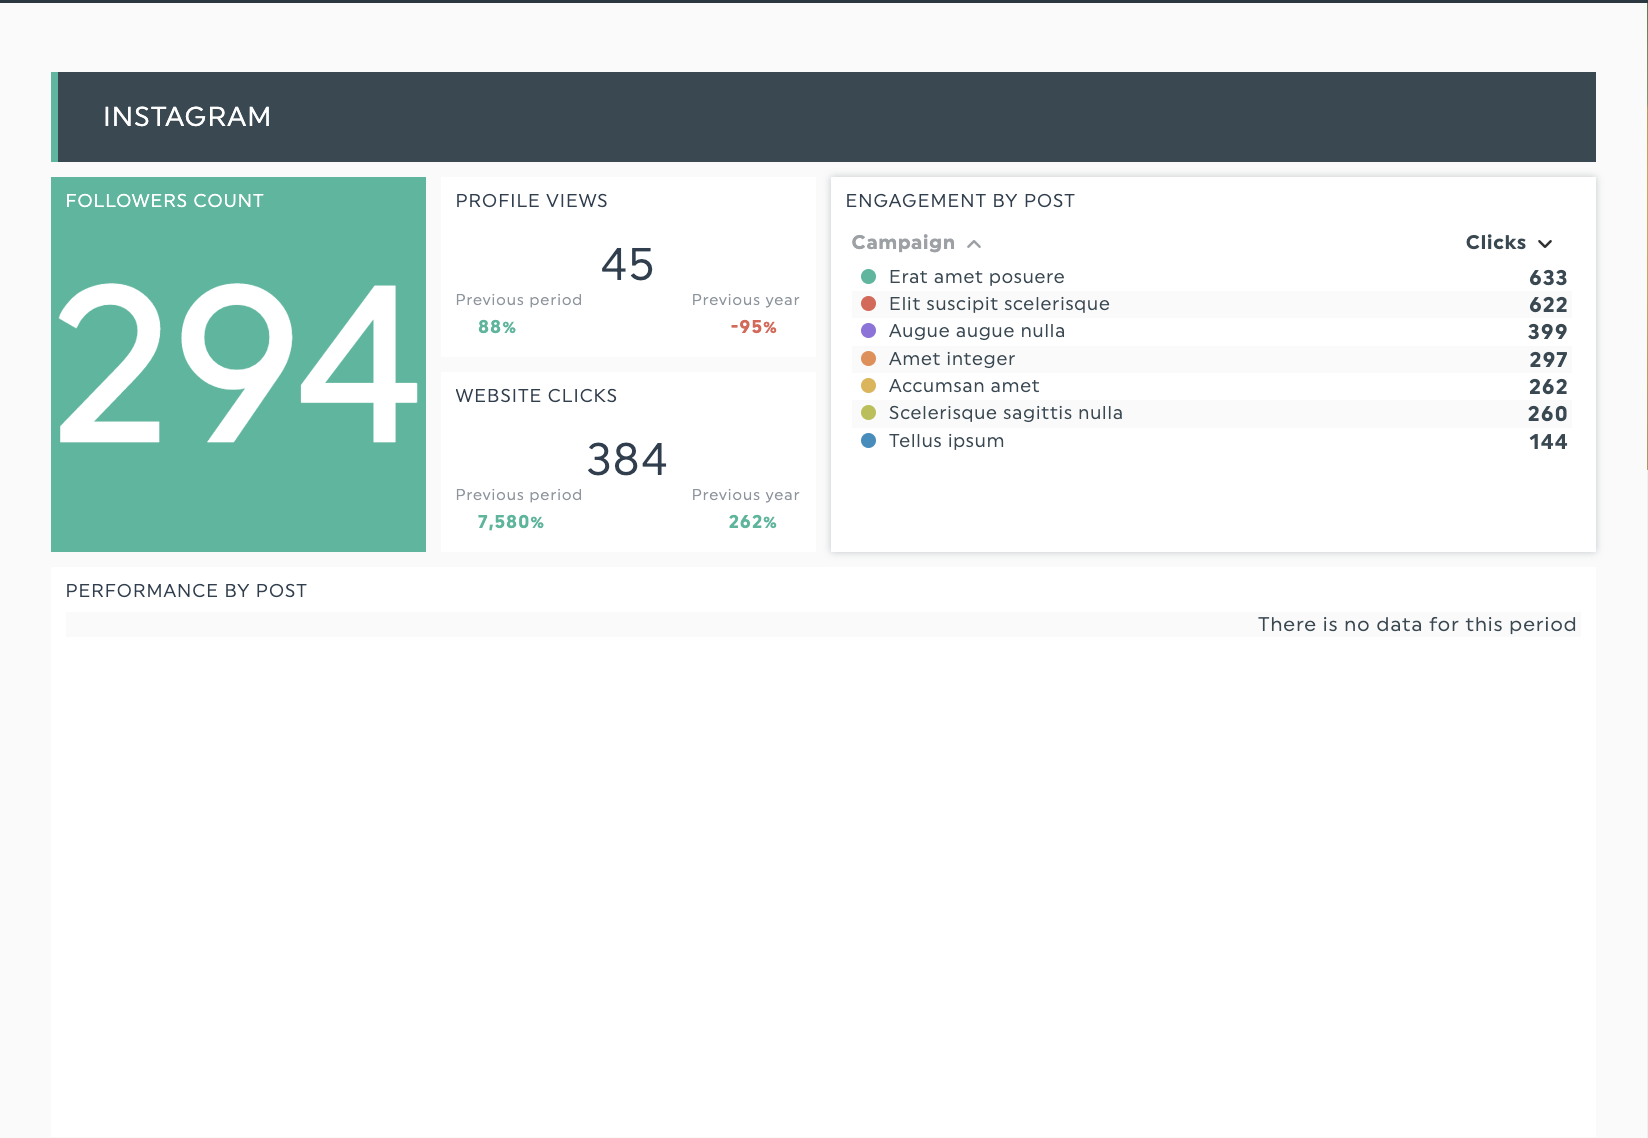Image resolution: width=1648 pixels, height=1138 pixels.
Task: Click the PROFILE VIEWS widget title
Action: (x=532, y=201)
